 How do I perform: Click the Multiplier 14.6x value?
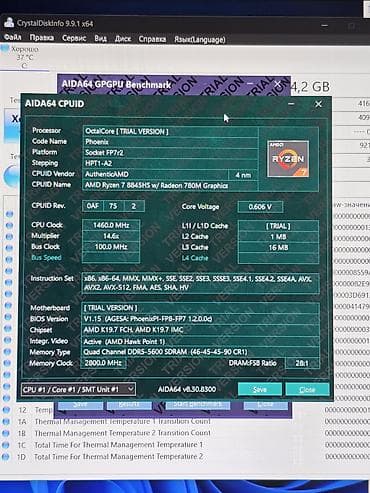[x=111, y=236]
